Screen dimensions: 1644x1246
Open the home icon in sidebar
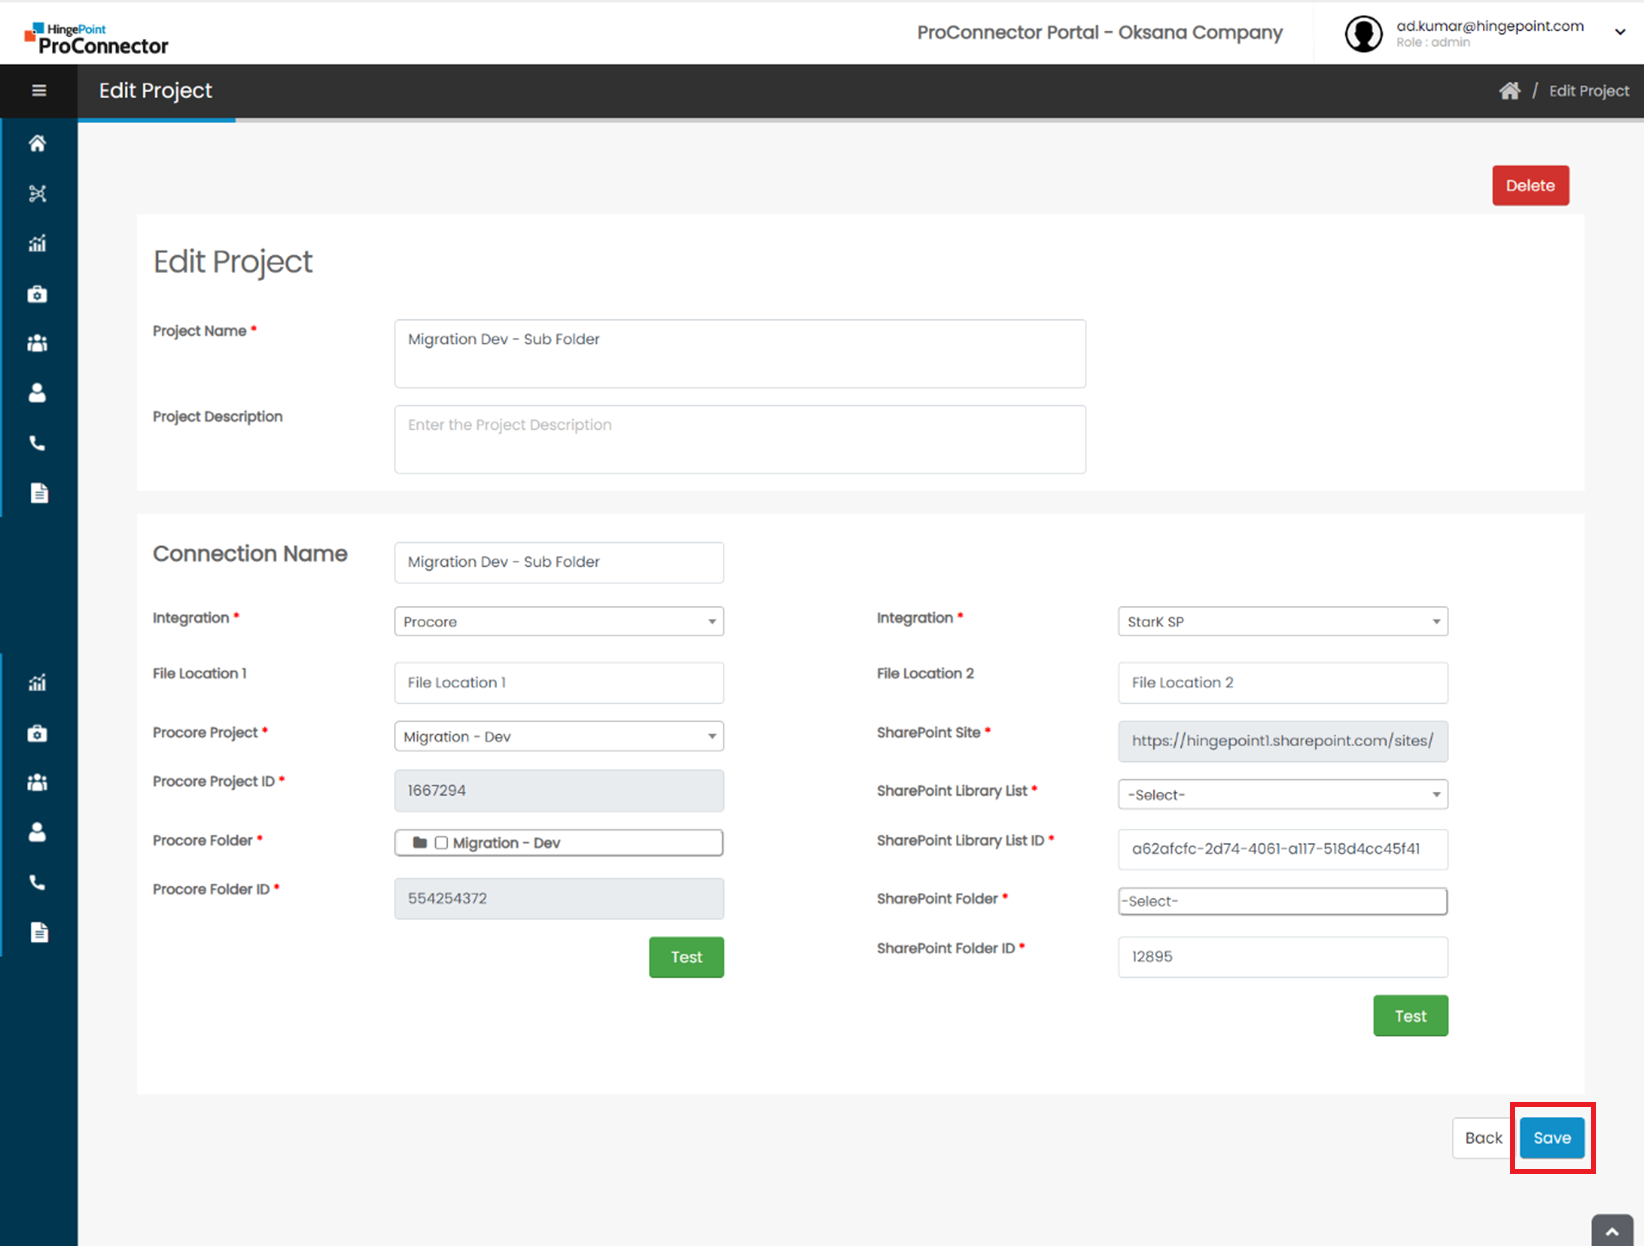(38, 144)
